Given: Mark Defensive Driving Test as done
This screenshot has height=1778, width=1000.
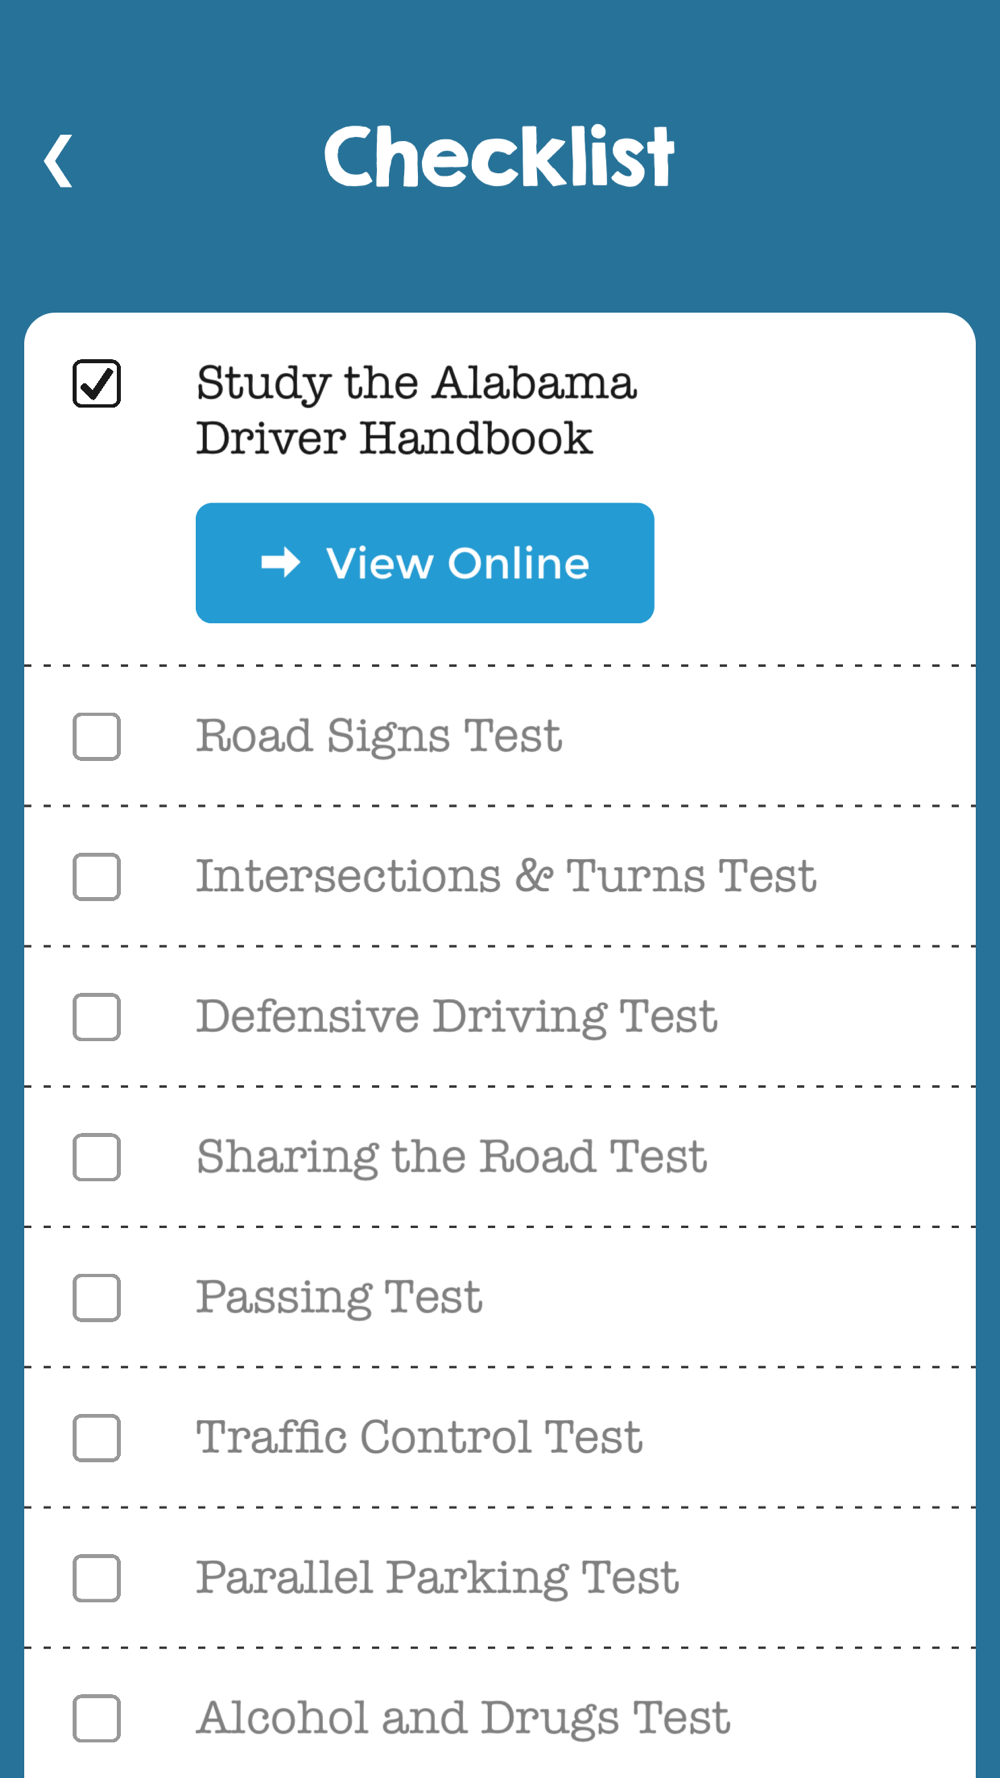Looking at the screenshot, I should click(97, 1017).
